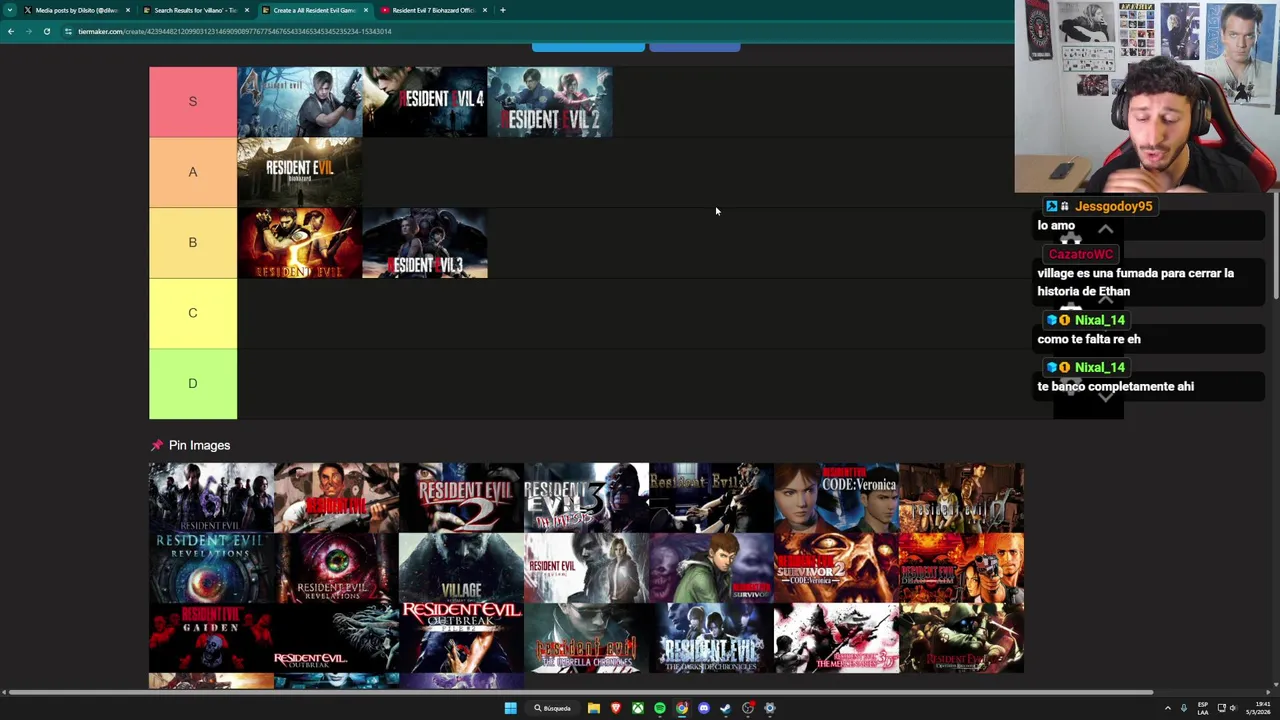Click the chevron at the chat bottom
The height and width of the screenshot is (720, 1280).
tap(1105, 397)
